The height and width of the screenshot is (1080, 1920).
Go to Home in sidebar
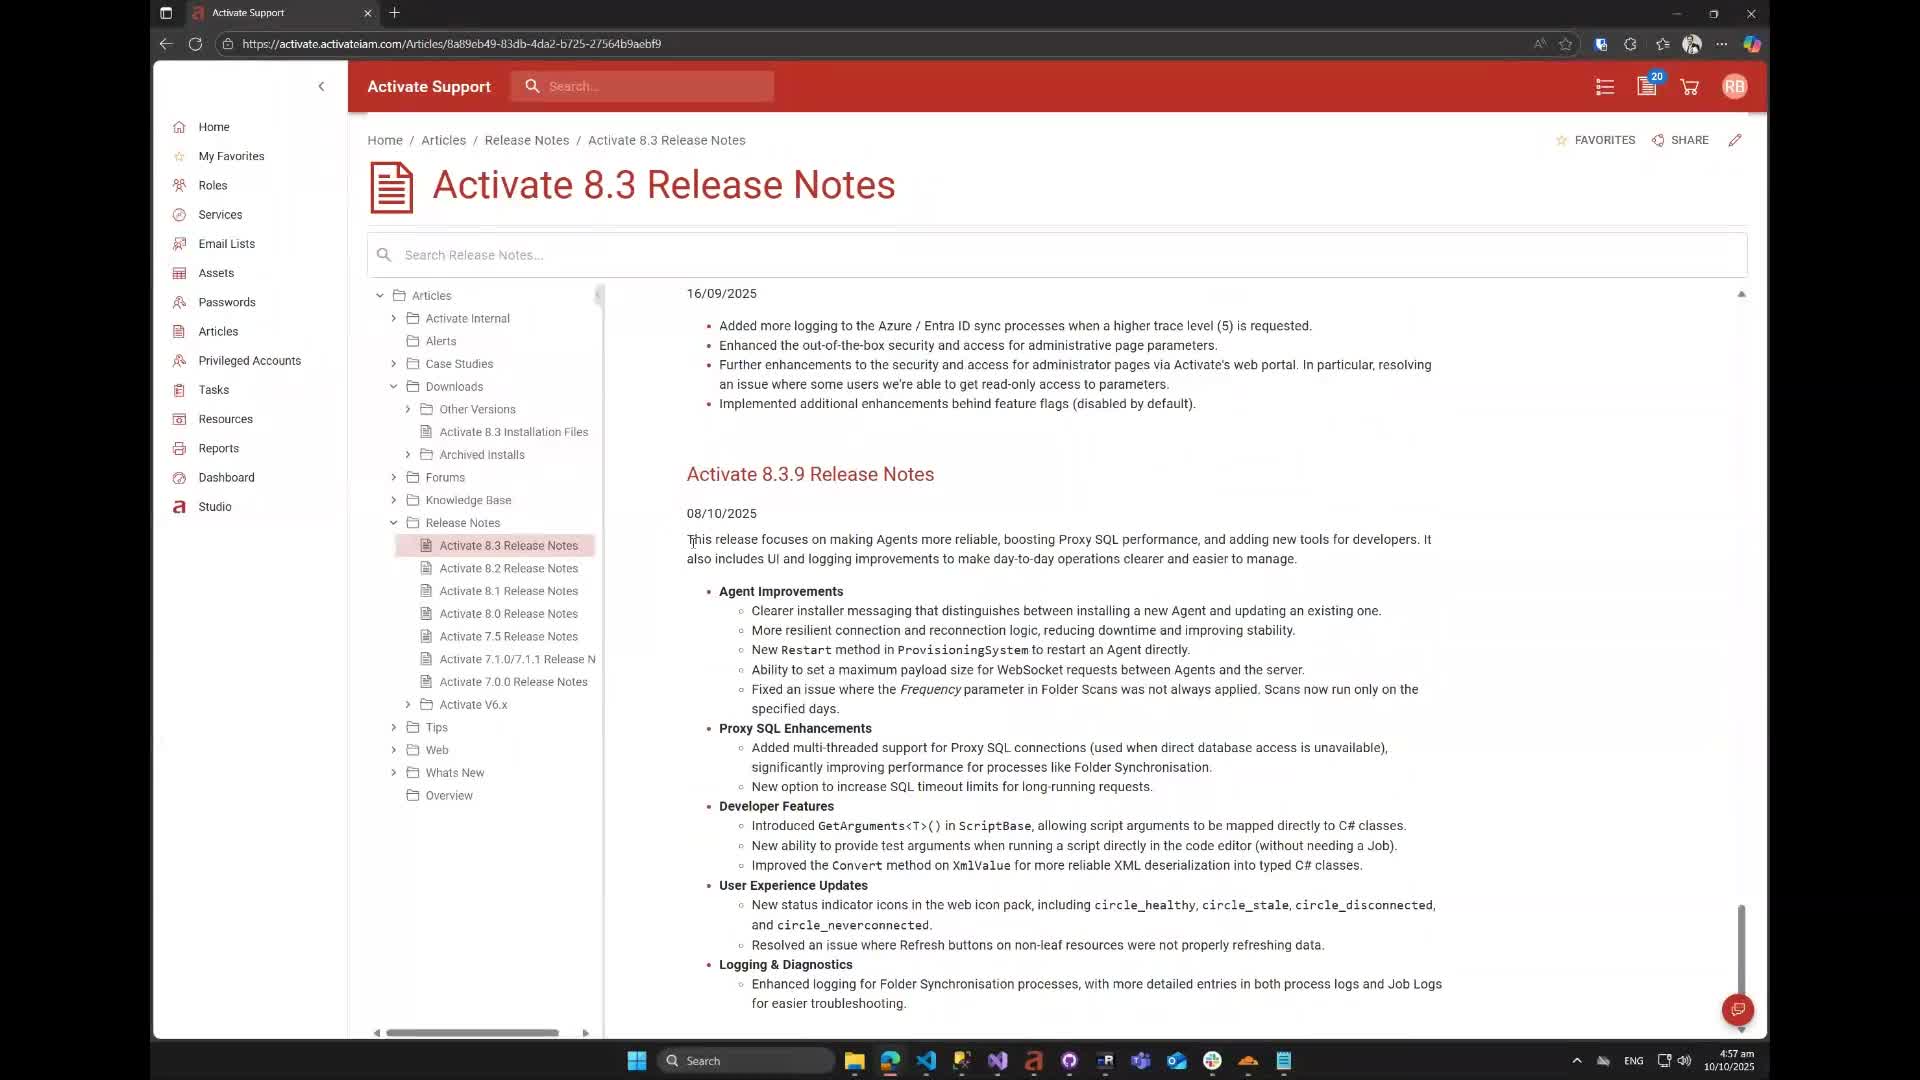pyautogui.click(x=214, y=127)
